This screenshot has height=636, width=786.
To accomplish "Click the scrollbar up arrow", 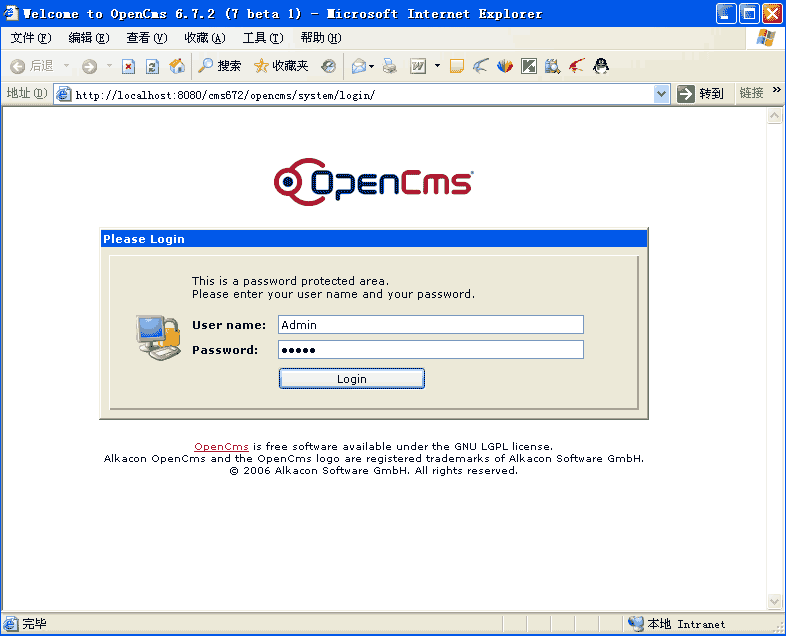I will pyautogui.click(x=774, y=116).
